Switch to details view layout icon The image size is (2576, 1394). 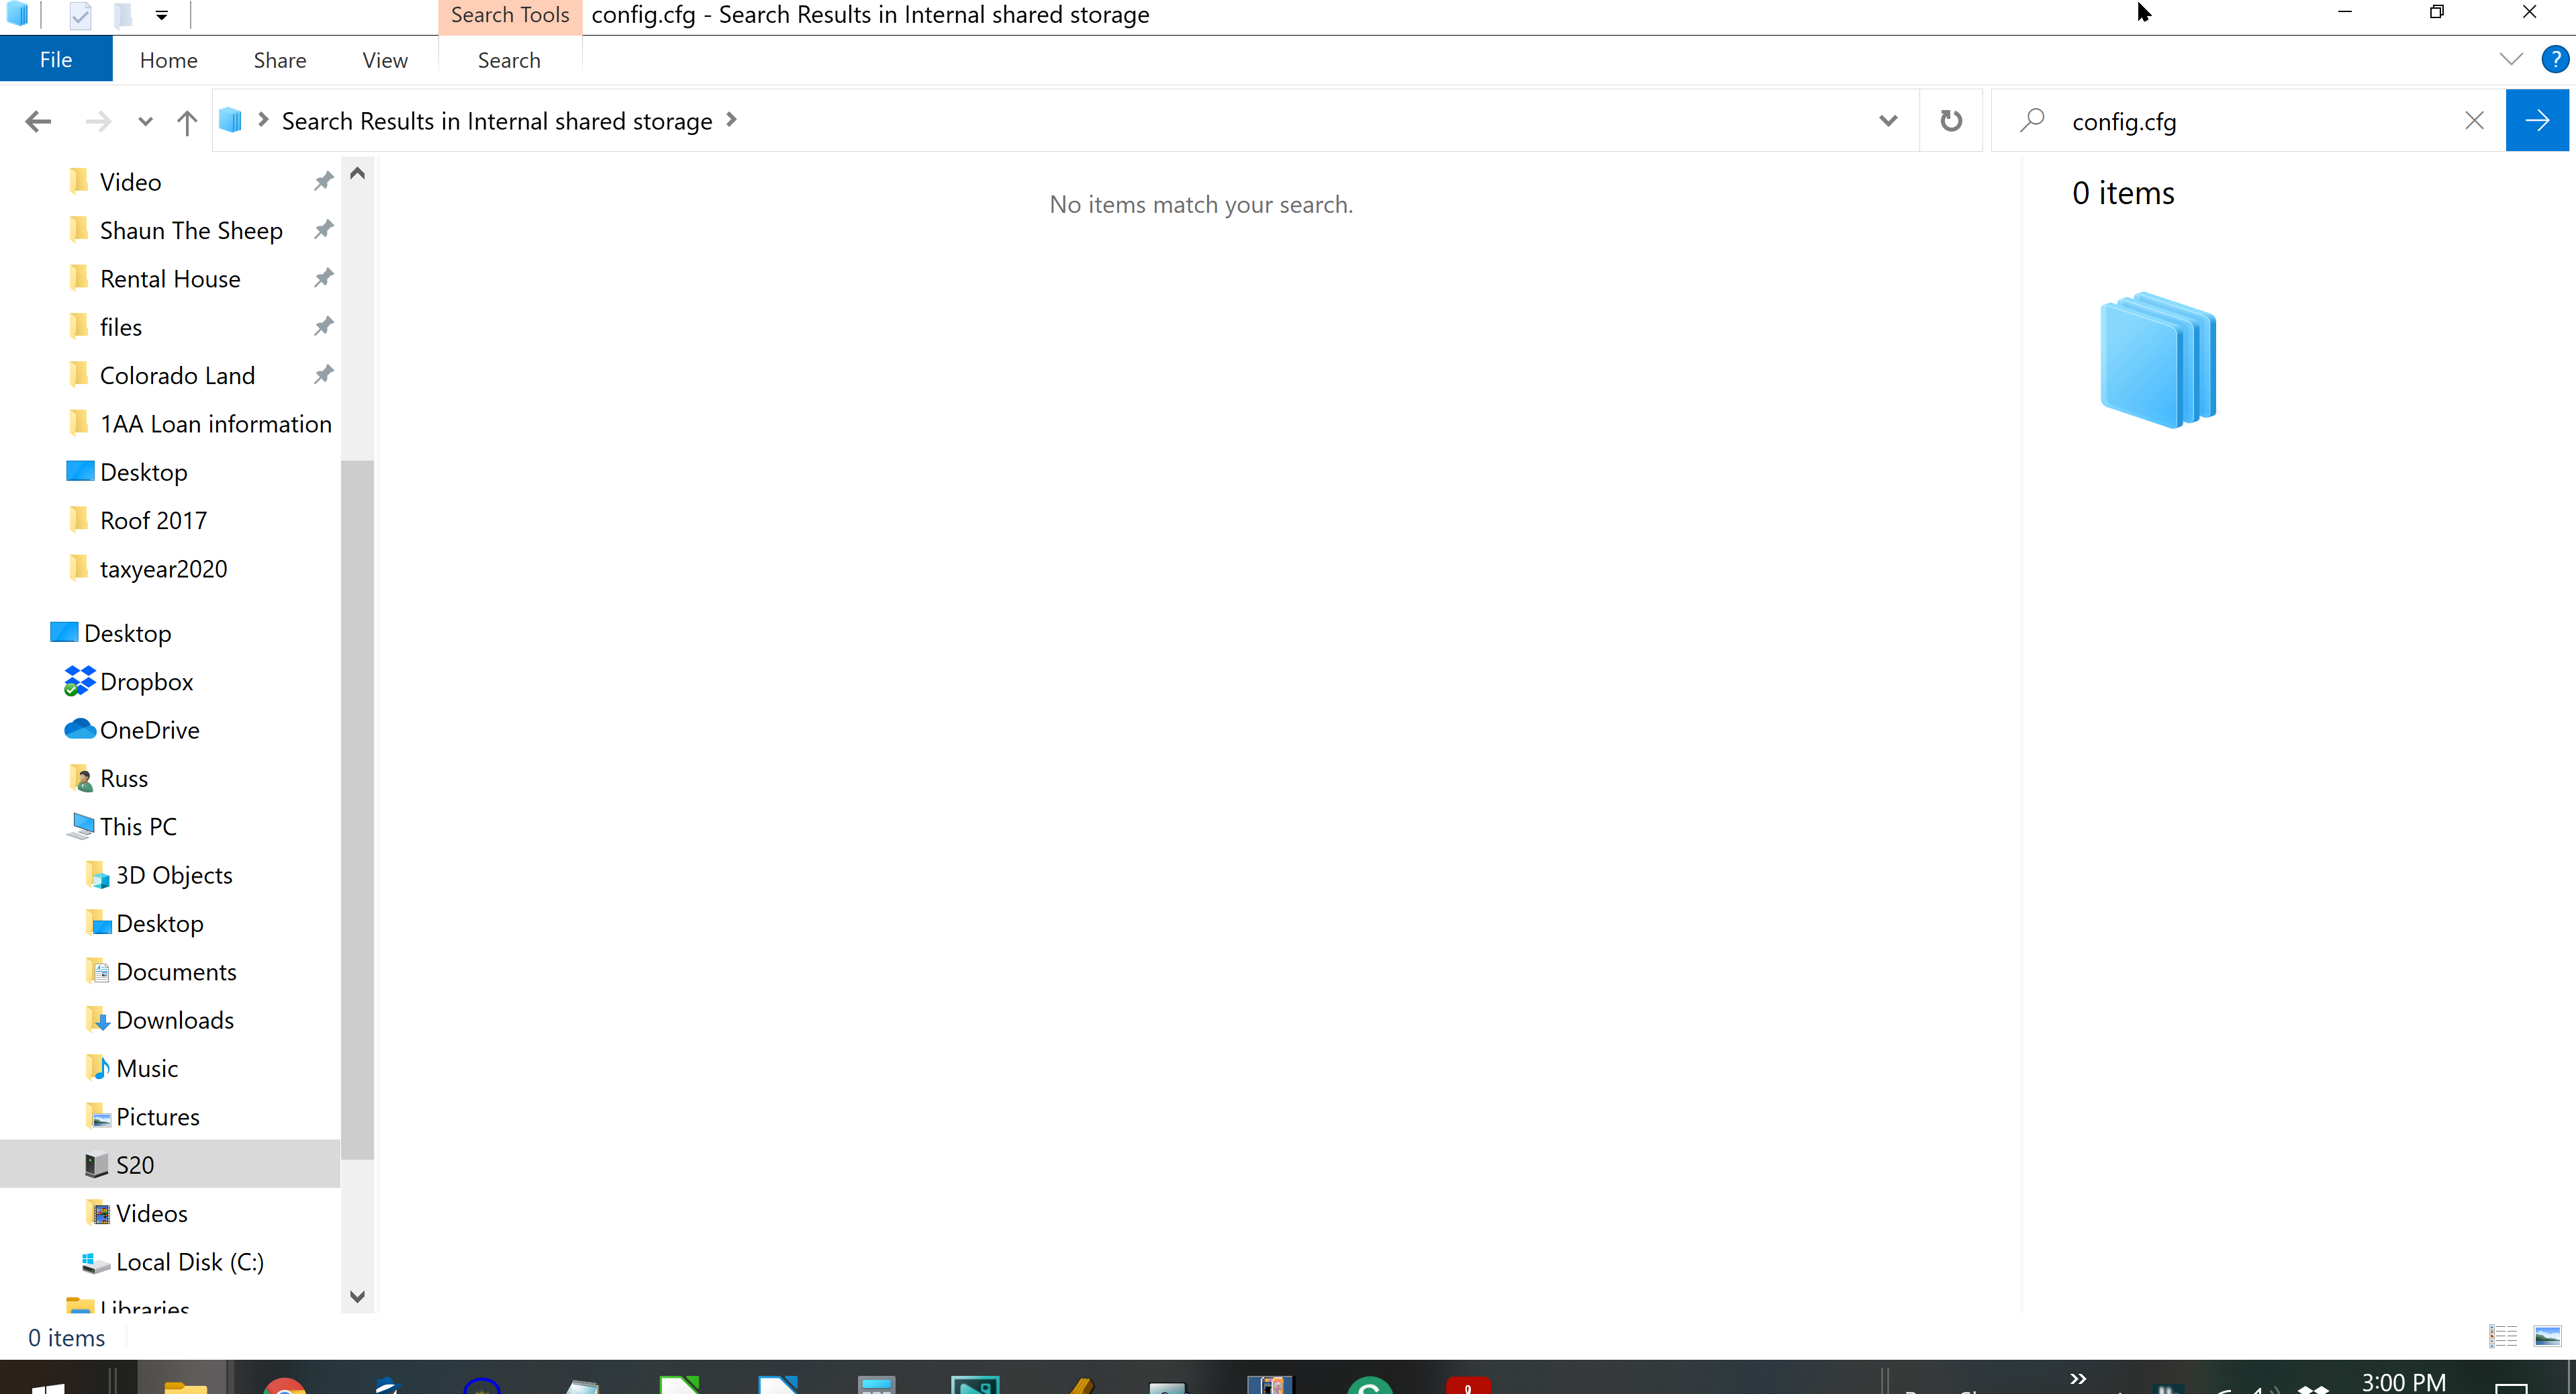(2503, 1336)
